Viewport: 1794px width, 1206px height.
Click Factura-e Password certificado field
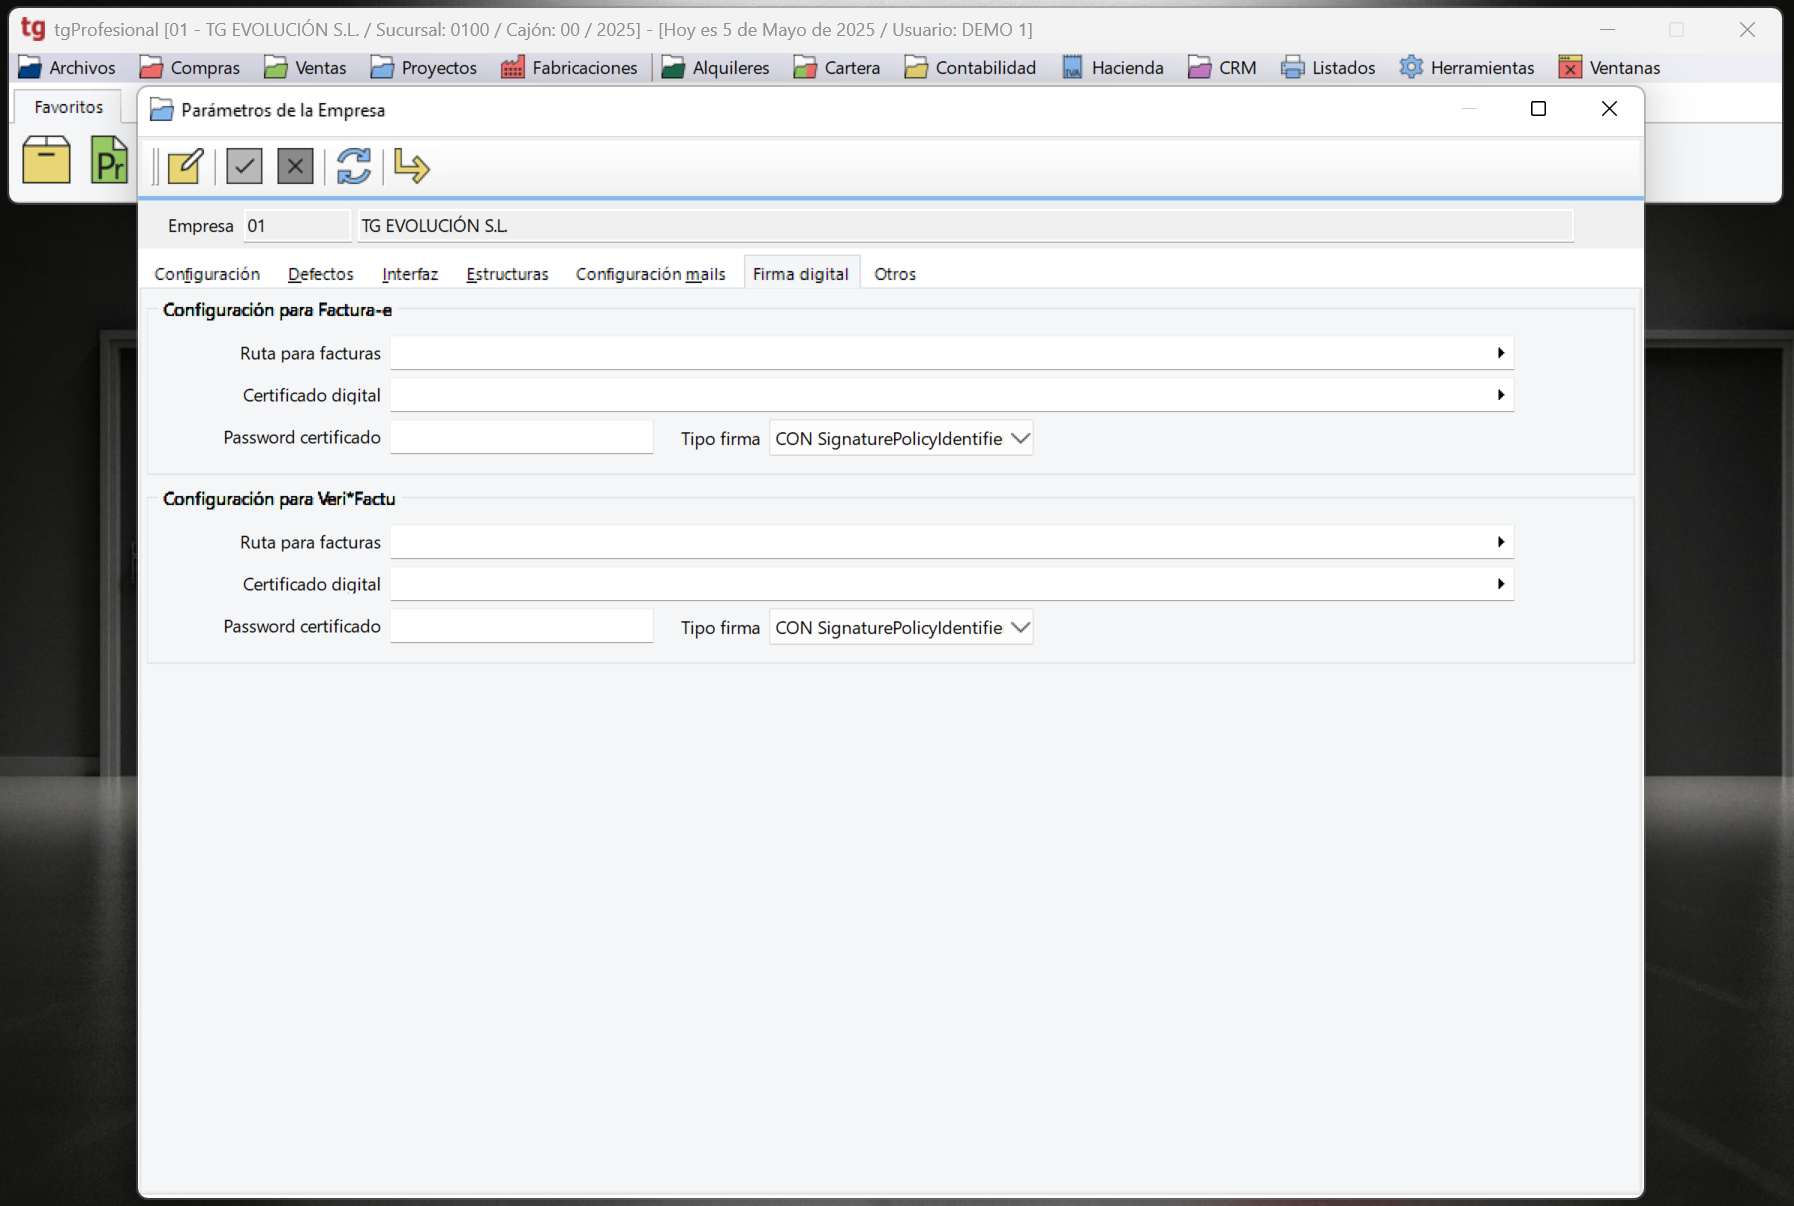click(522, 437)
